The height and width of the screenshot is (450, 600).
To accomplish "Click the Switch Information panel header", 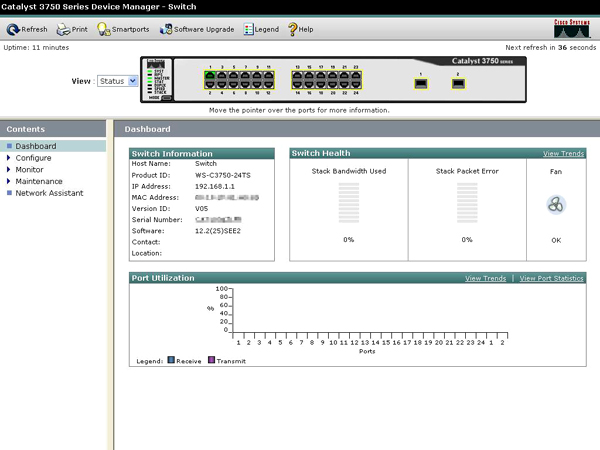I will (202, 153).
